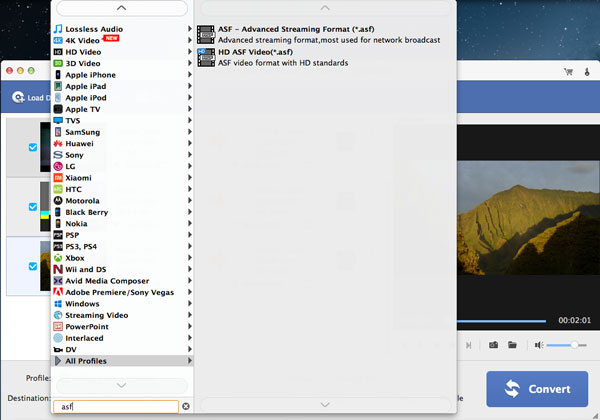Click the Apple iPod device icon

(x=58, y=98)
